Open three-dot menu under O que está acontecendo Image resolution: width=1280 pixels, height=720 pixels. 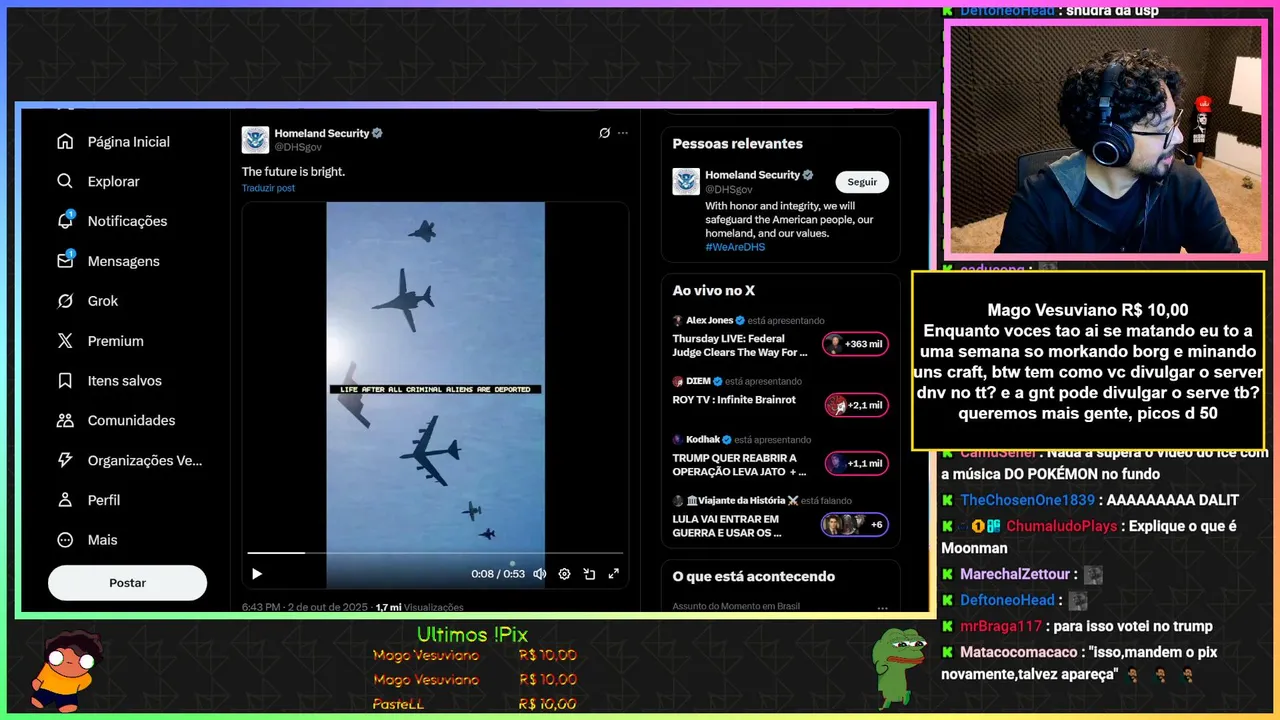point(882,607)
